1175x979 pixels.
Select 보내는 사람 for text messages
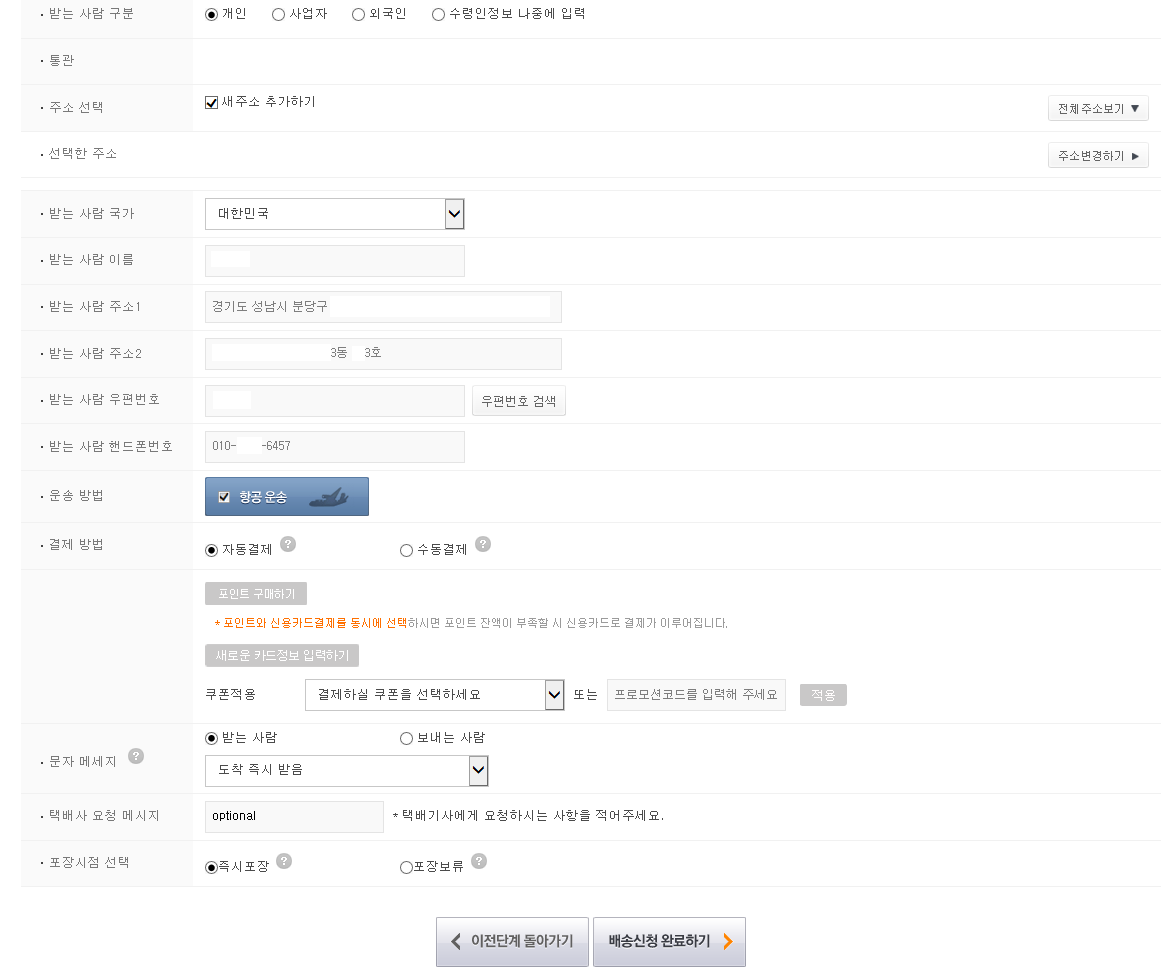(x=406, y=739)
